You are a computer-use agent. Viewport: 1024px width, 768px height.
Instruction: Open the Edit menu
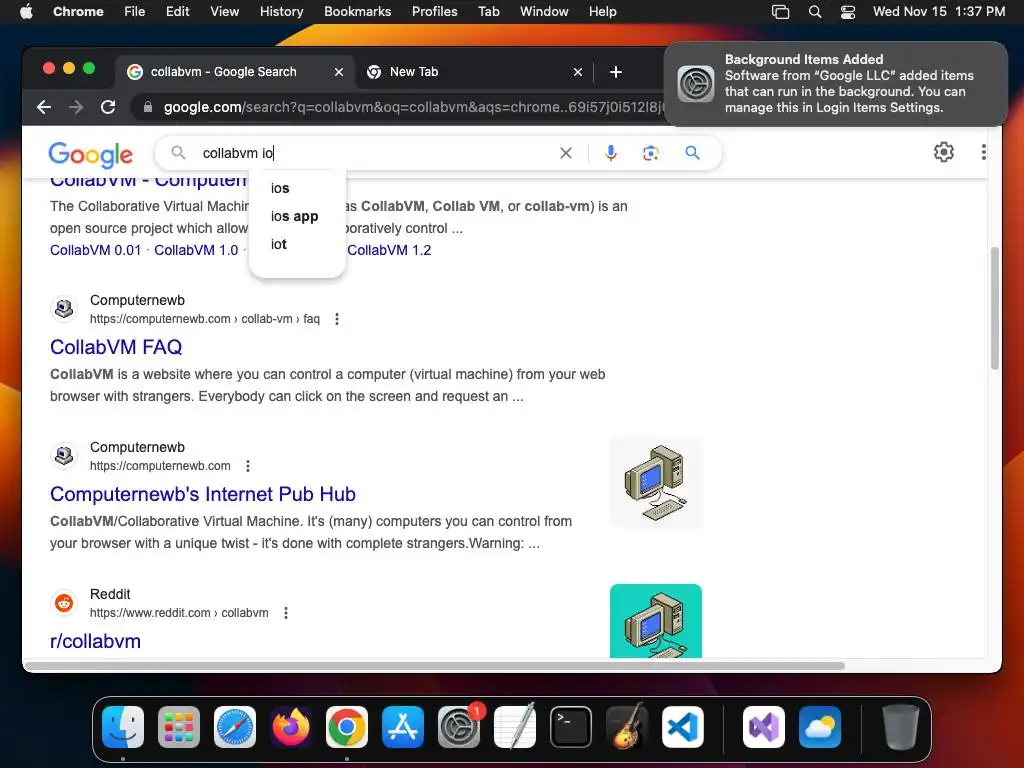click(x=178, y=12)
